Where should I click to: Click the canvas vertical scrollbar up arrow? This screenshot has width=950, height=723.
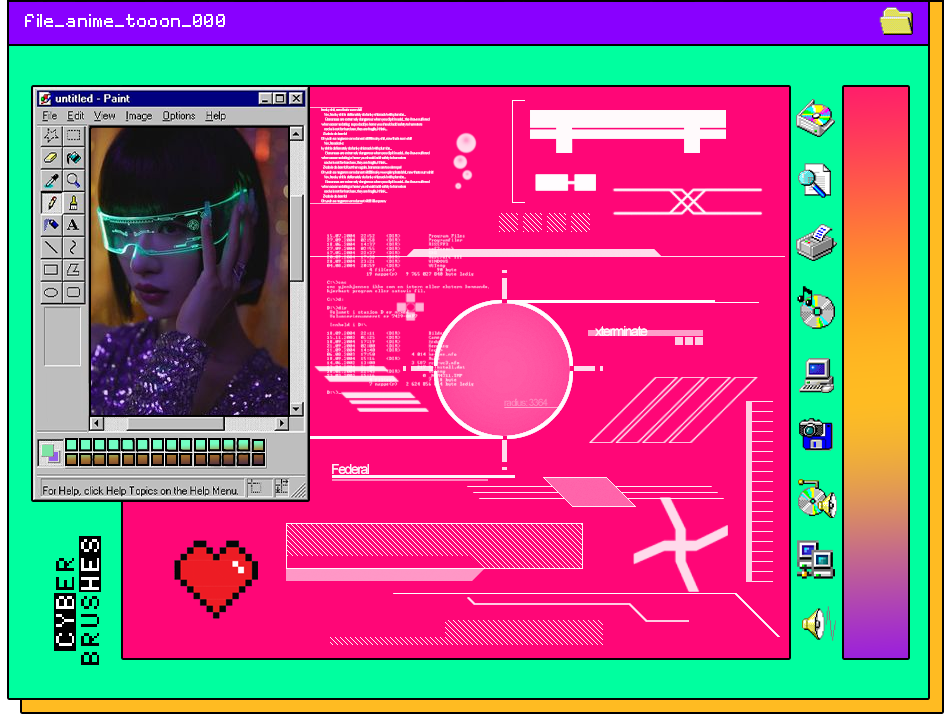click(296, 133)
